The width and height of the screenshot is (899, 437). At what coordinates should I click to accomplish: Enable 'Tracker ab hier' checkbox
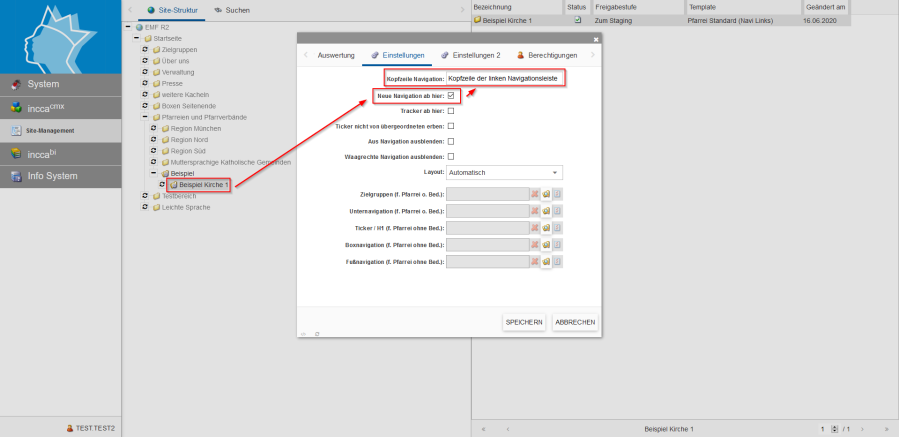pos(451,111)
